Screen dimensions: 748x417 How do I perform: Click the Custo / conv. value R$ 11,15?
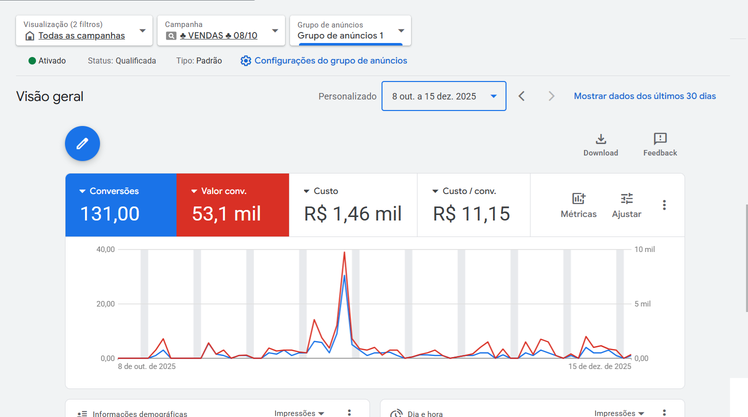pos(471,214)
